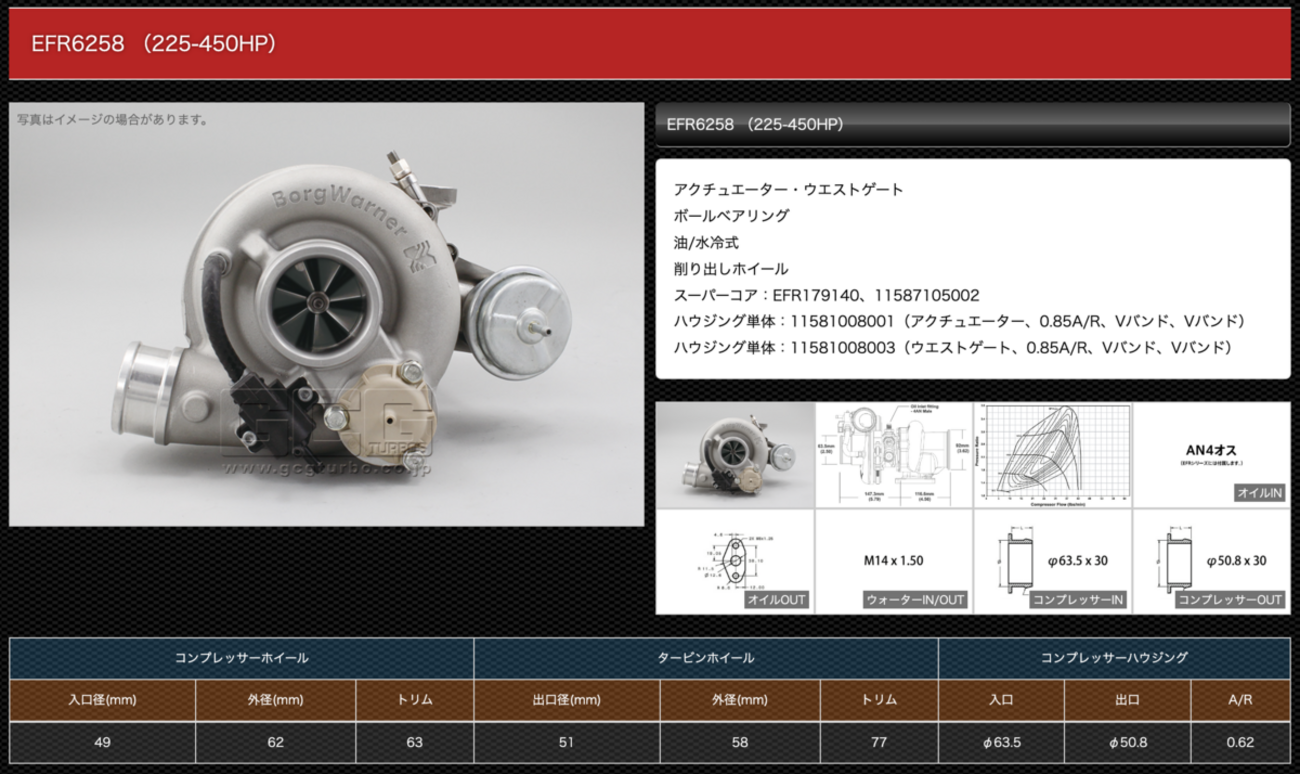1300x774 pixels.
Task: Open the オイルOUT flange drawing thumbnail
Action: click(735, 561)
